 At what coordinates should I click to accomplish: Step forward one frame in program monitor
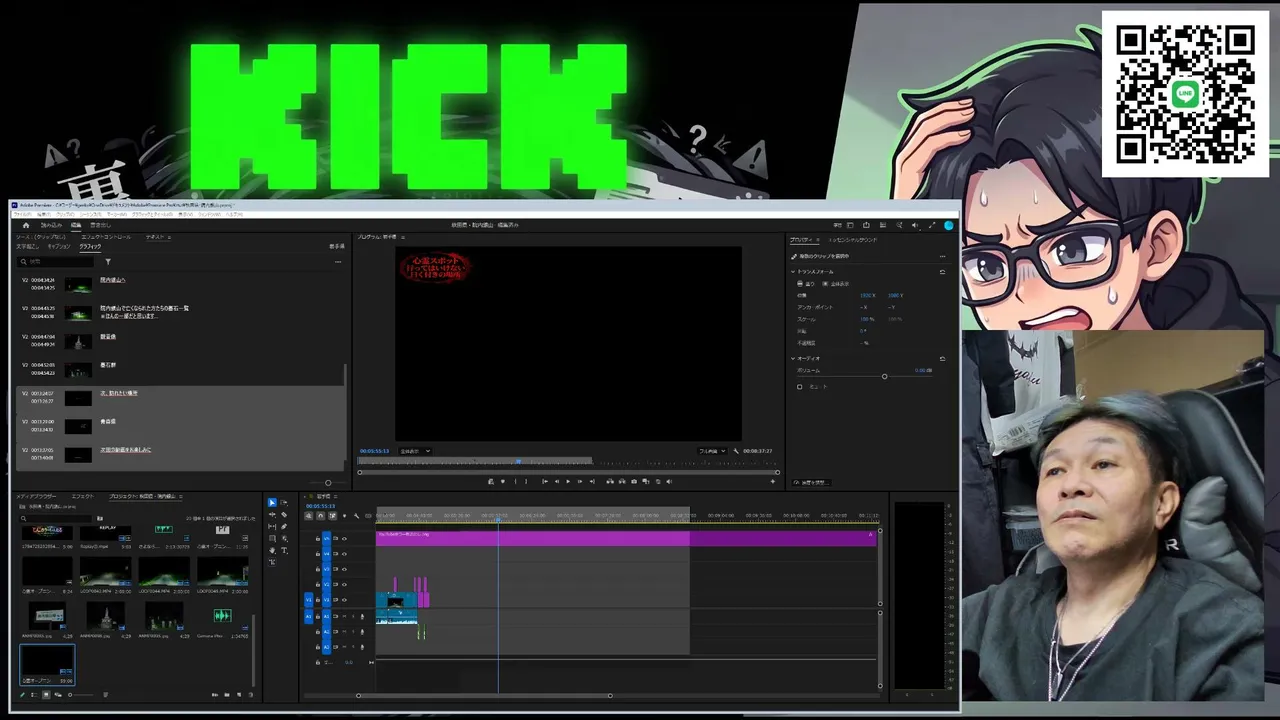coord(581,481)
